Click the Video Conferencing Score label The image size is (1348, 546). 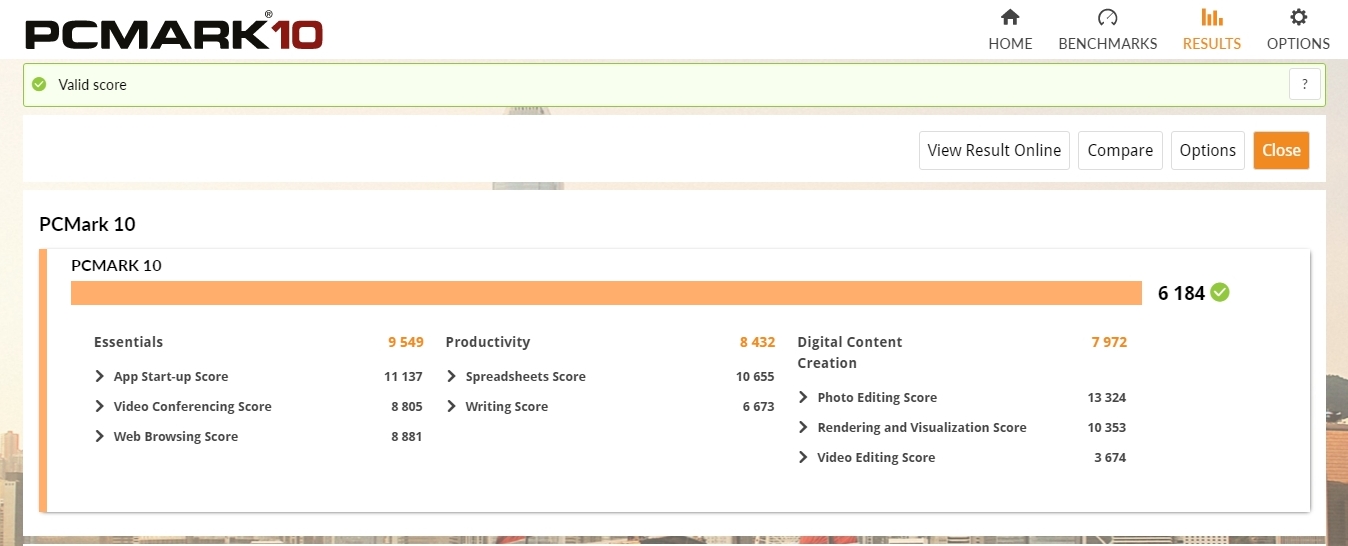click(192, 407)
